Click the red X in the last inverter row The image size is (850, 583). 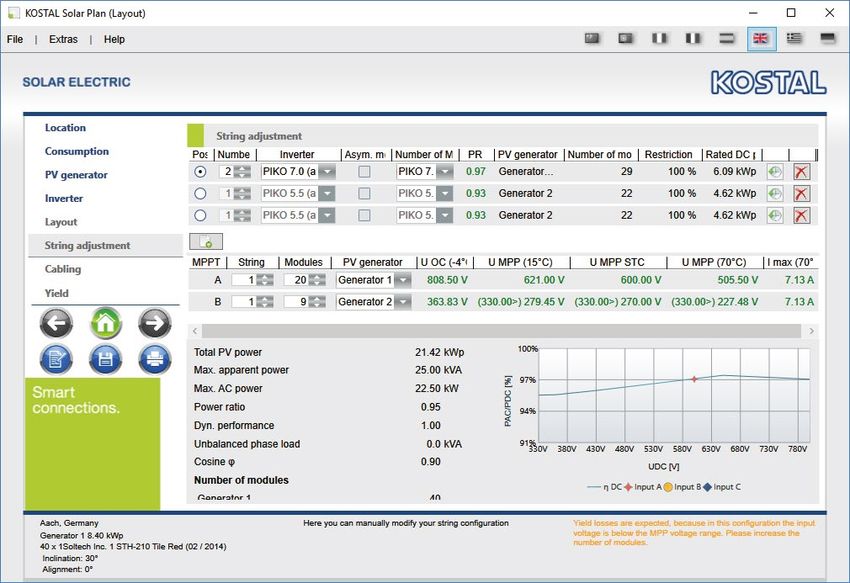click(x=801, y=215)
